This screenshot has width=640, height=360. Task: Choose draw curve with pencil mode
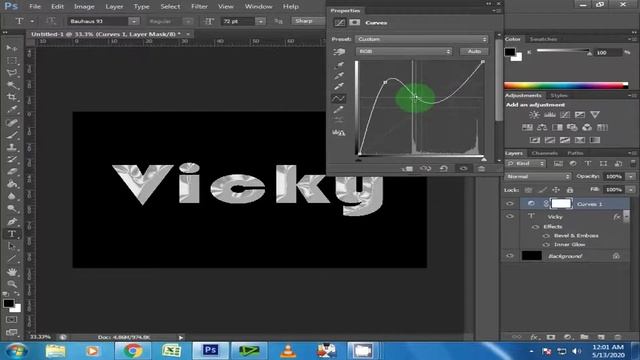pyautogui.click(x=338, y=109)
